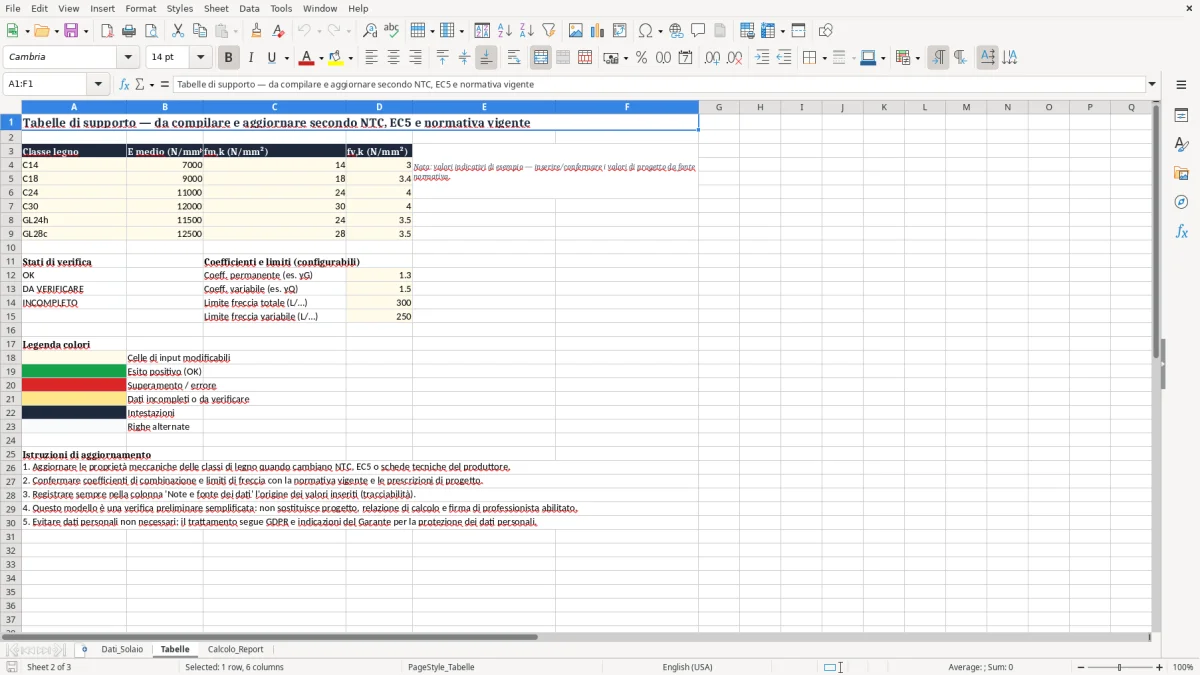
Task: Open Find and Replace
Action: click(370, 31)
